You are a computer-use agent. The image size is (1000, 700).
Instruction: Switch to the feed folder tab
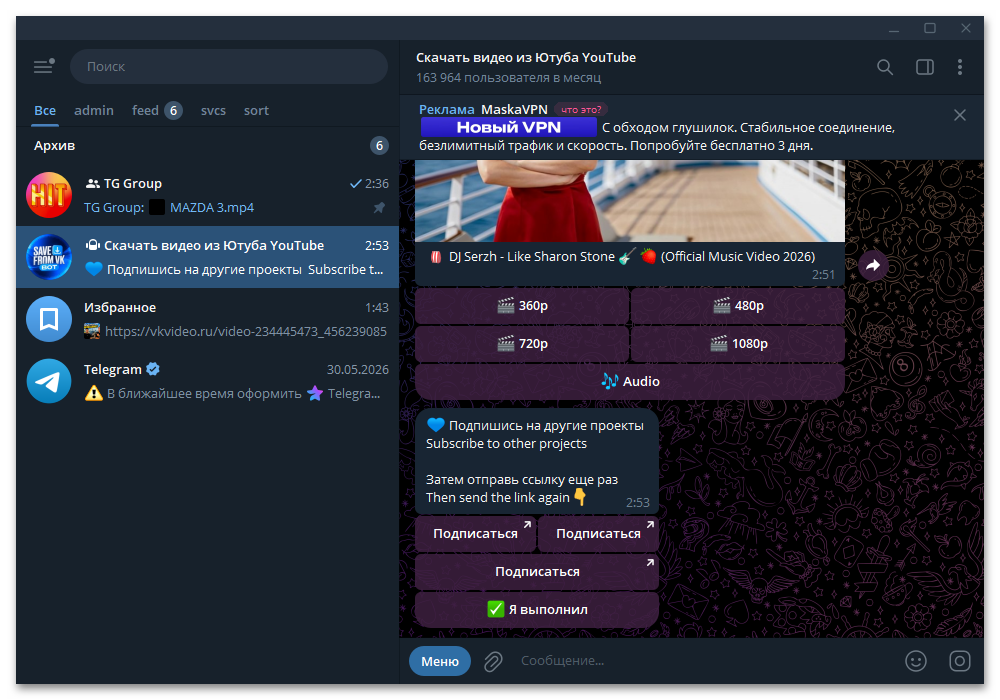(157, 110)
